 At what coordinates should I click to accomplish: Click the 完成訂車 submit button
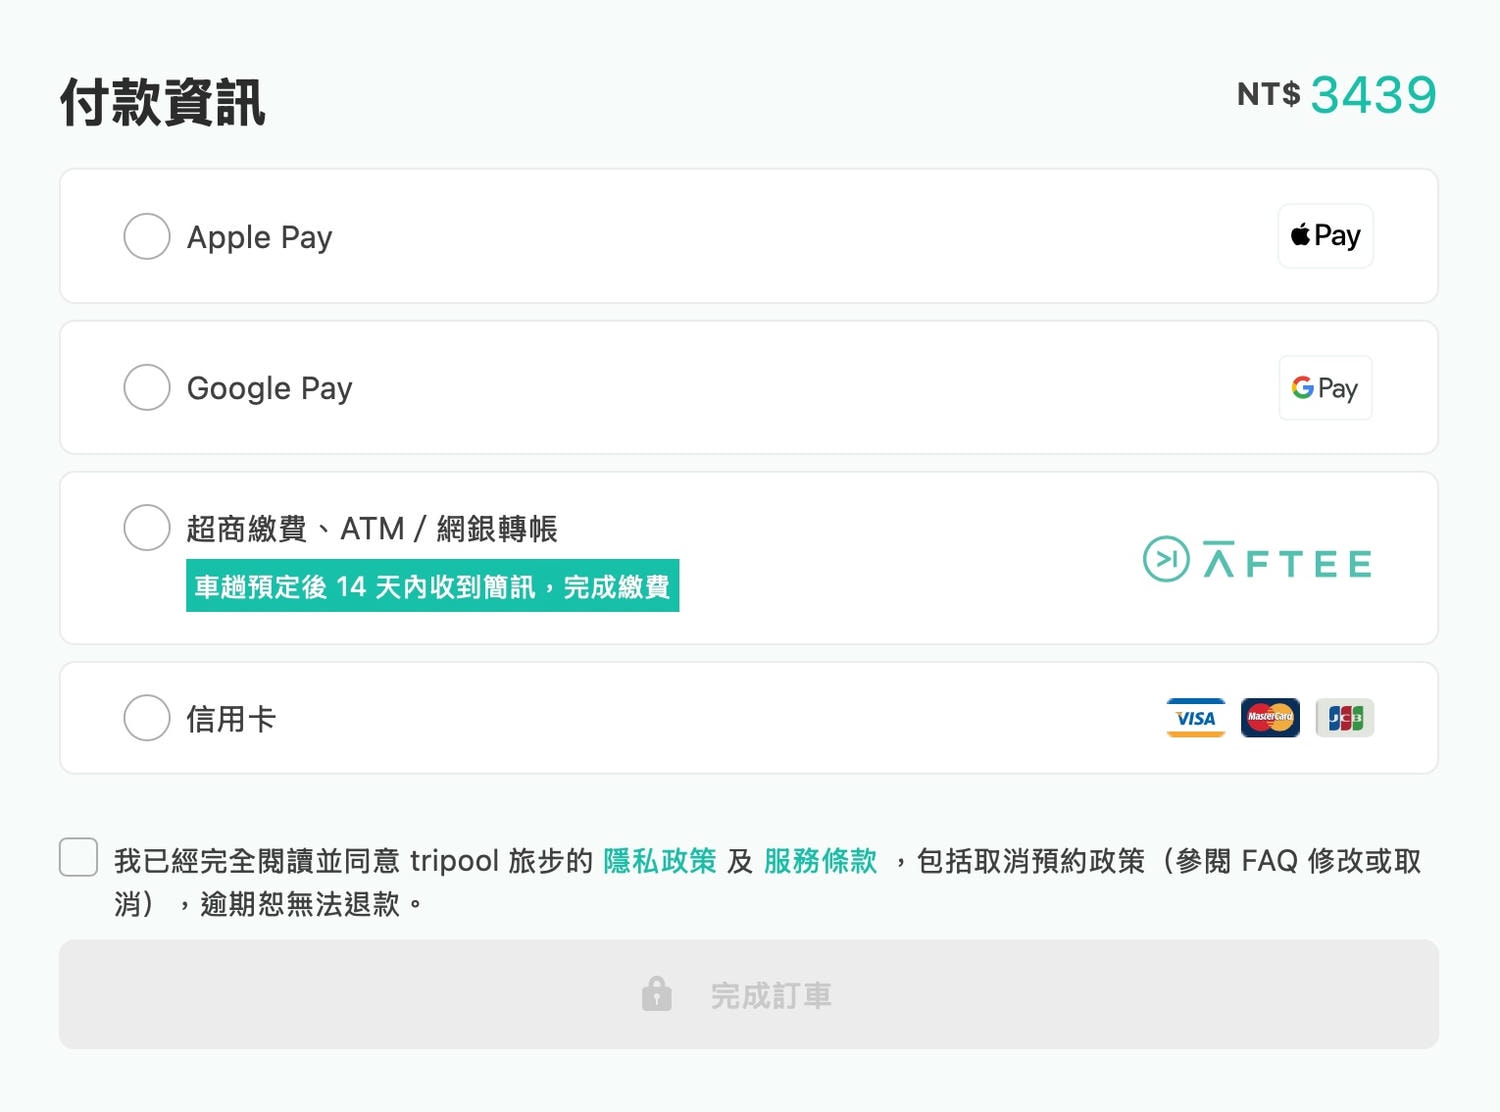tap(749, 994)
